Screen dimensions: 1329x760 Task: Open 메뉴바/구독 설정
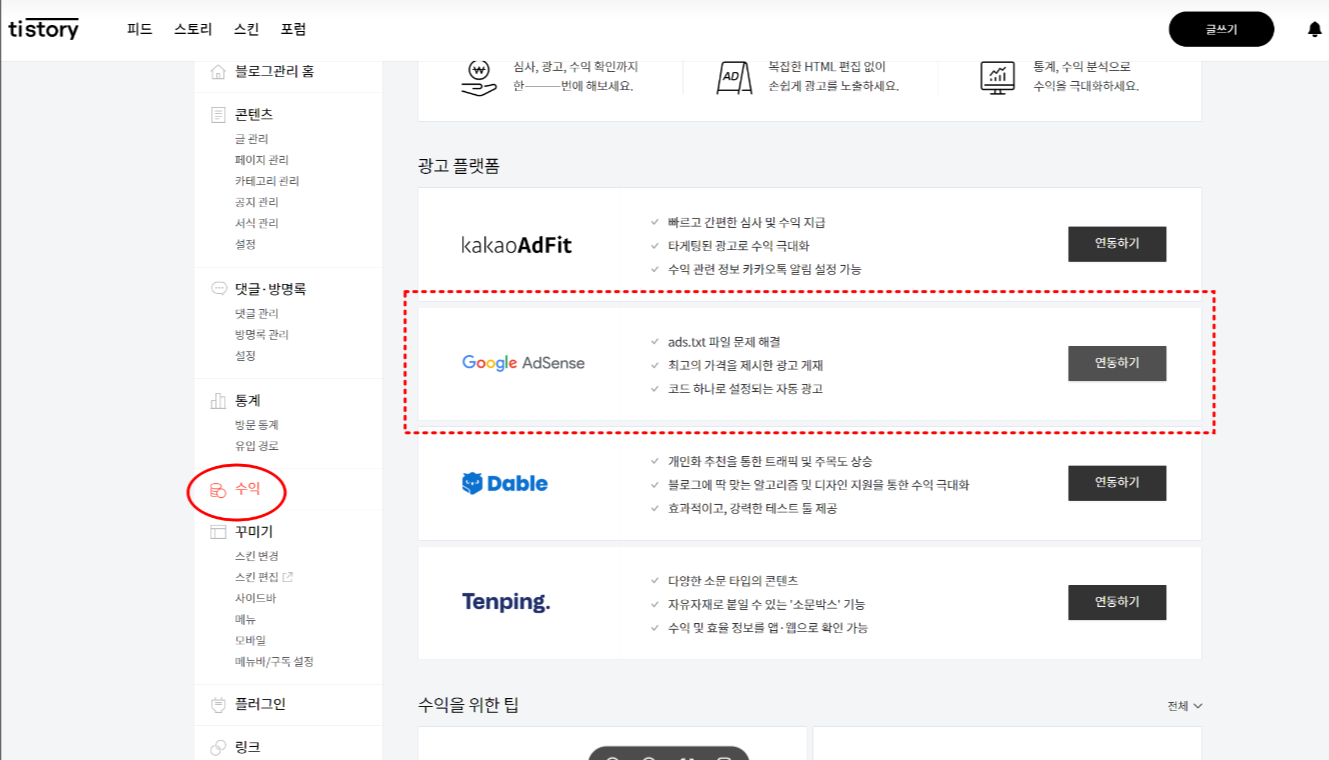tap(274, 661)
